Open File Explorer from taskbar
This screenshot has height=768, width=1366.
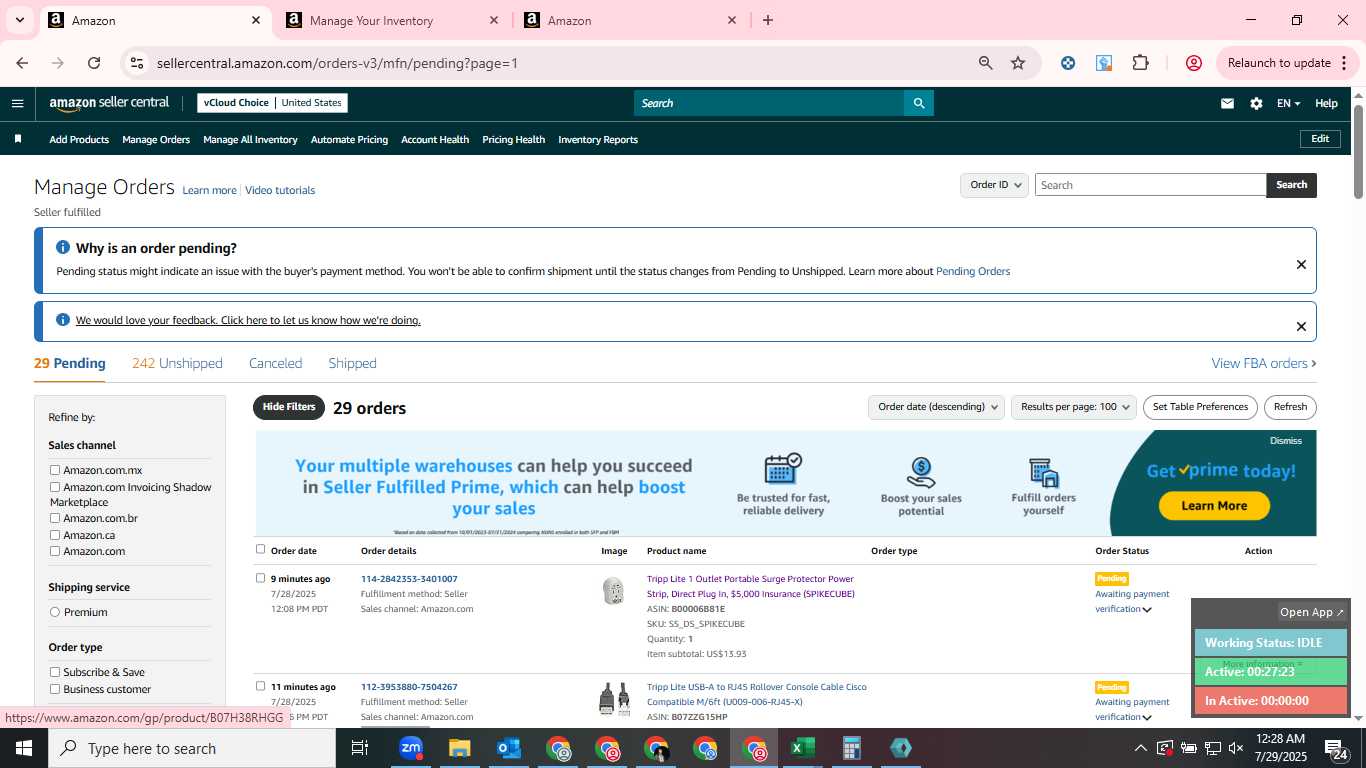[x=459, y=748]
